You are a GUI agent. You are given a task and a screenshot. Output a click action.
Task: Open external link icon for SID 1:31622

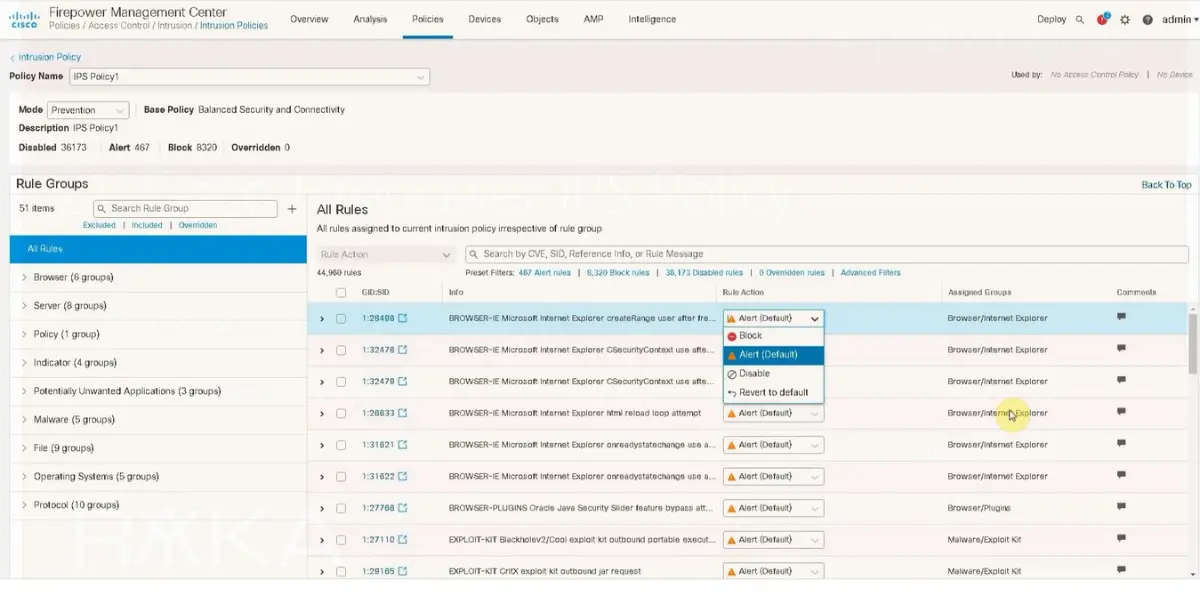(x=403, y=477)
